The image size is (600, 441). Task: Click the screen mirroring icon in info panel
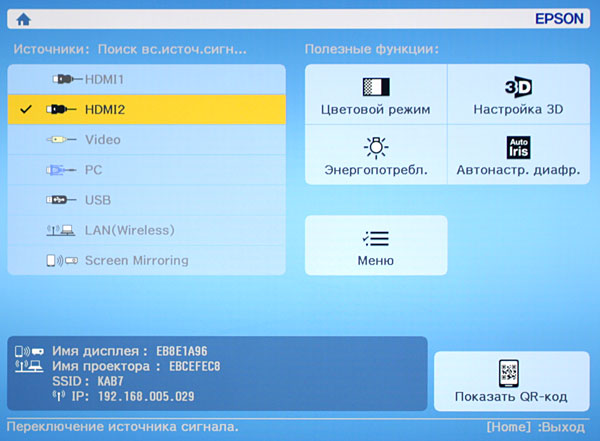coord(29,351)
